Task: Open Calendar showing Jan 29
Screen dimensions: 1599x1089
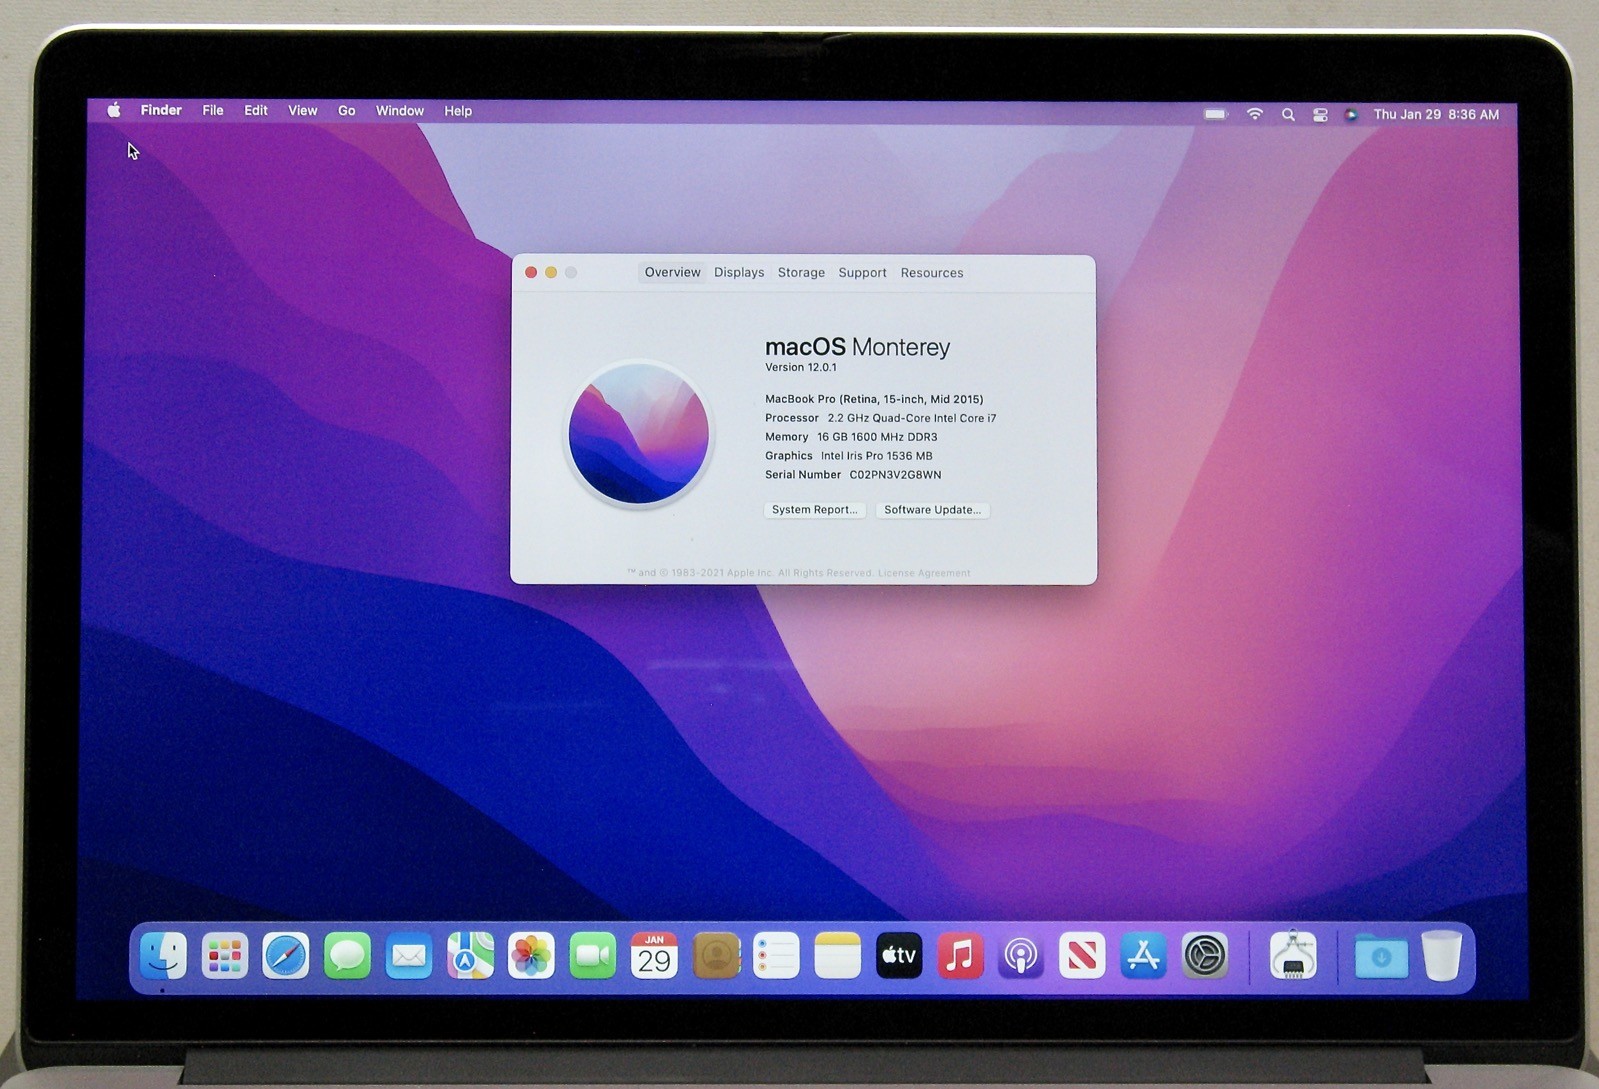Action: point(654,956)
